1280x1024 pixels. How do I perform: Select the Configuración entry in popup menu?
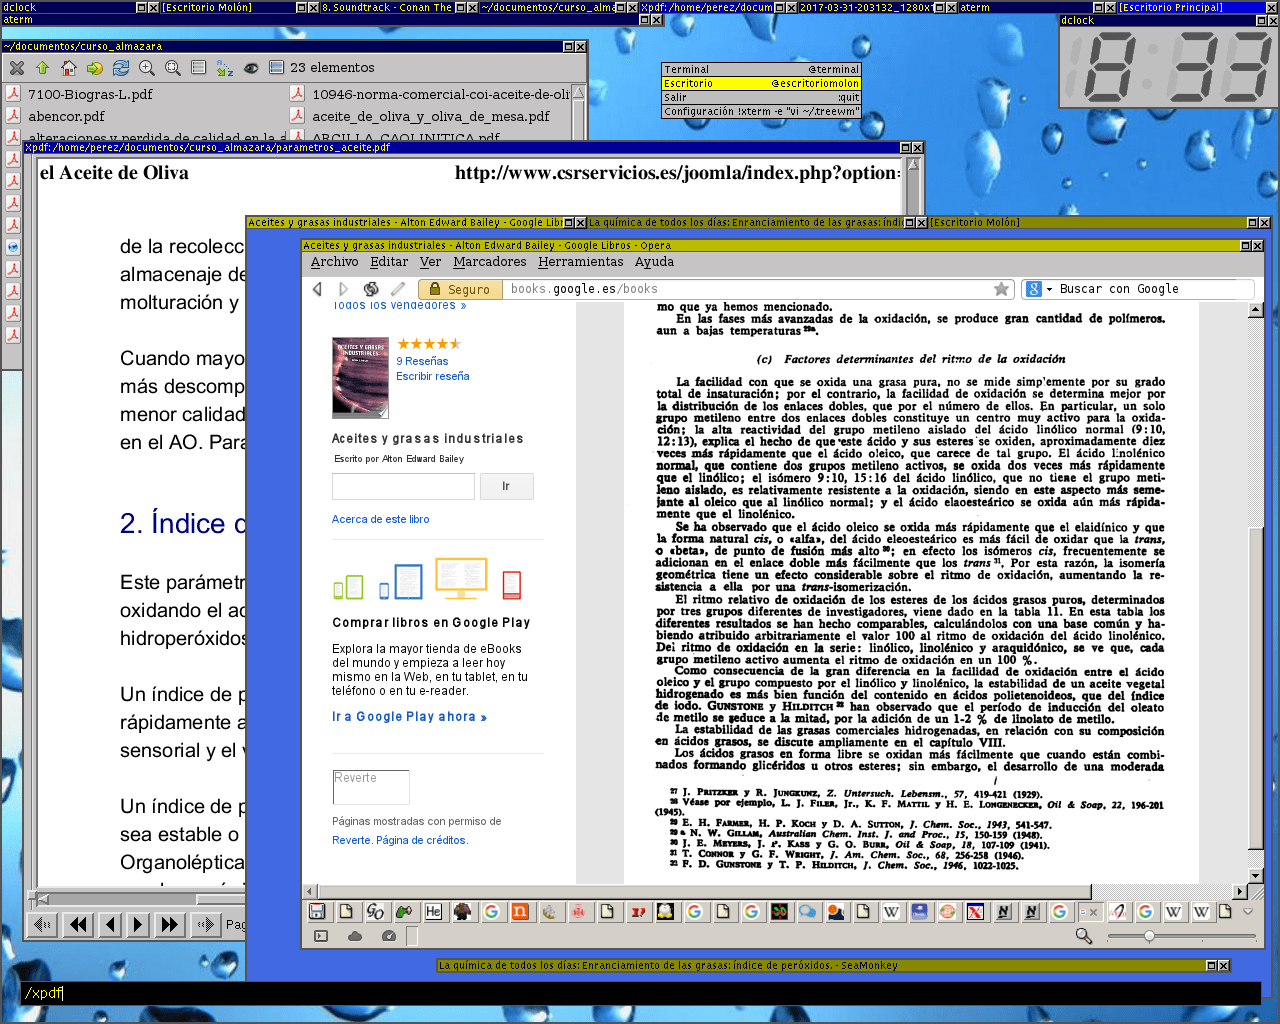click(761, 112)
